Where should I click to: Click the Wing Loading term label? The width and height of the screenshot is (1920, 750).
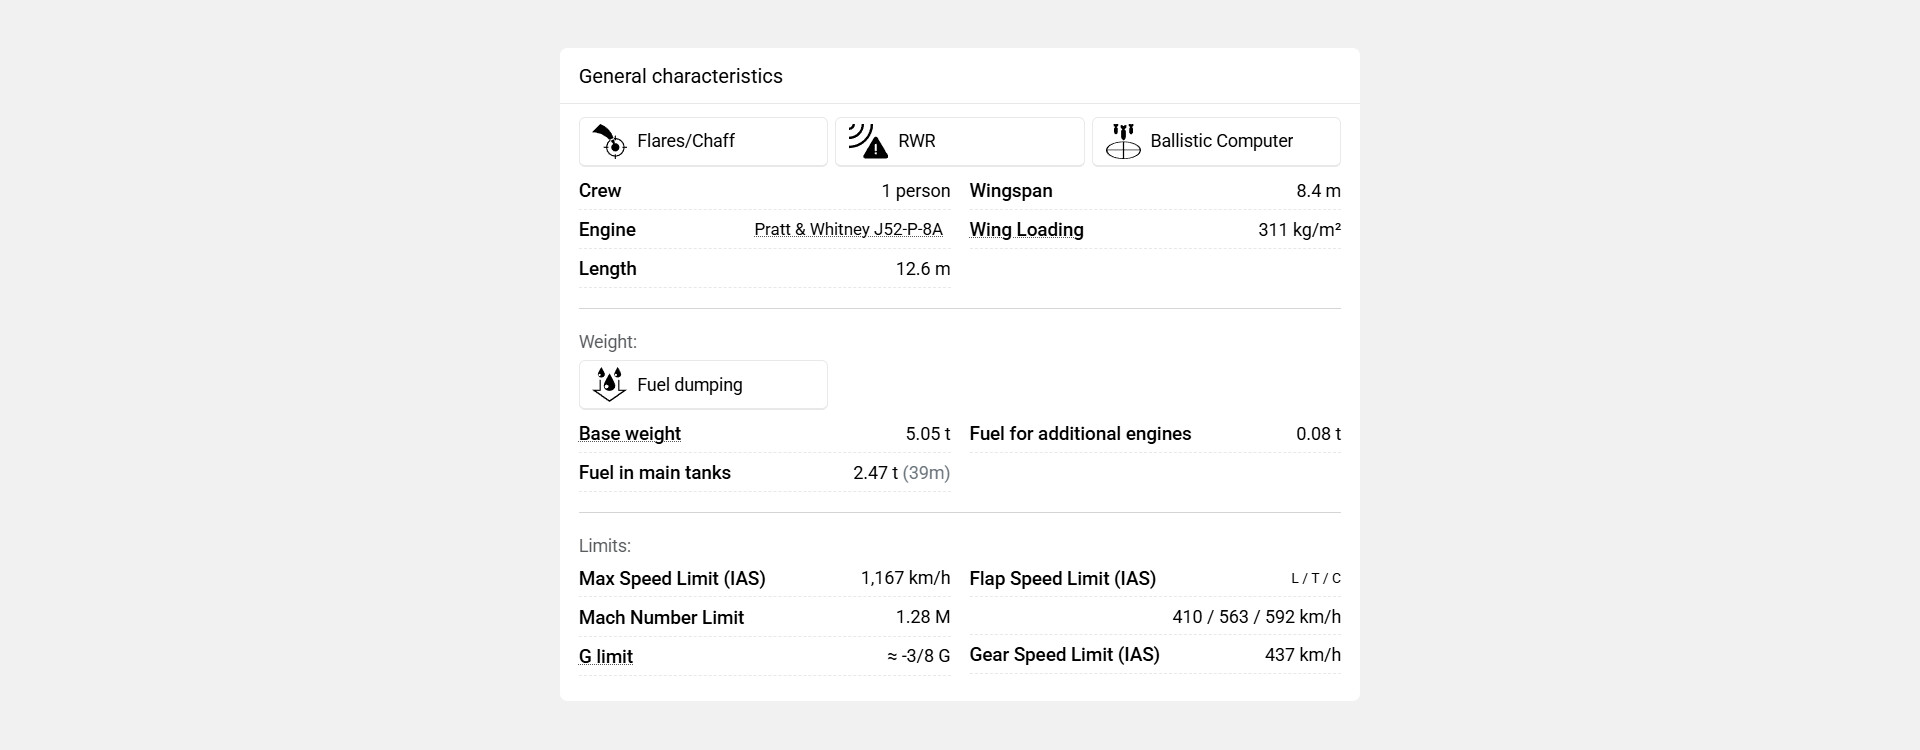pyautogui.click(x=1026, y=230)
